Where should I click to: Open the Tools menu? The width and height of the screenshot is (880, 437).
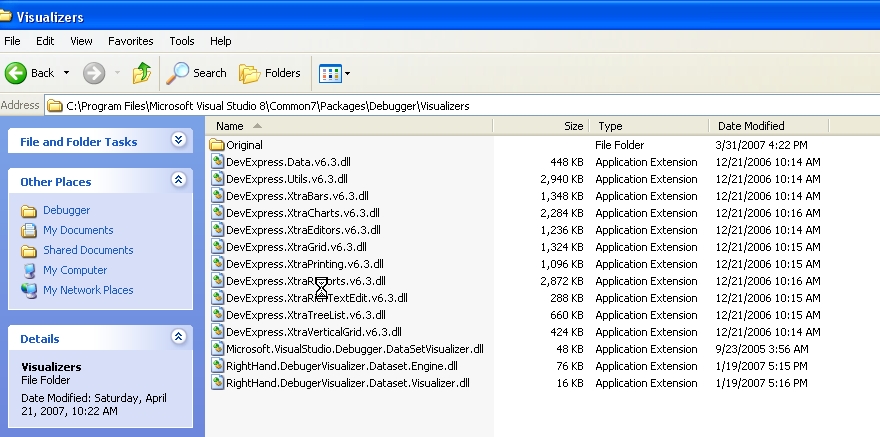tap(182, 41)
